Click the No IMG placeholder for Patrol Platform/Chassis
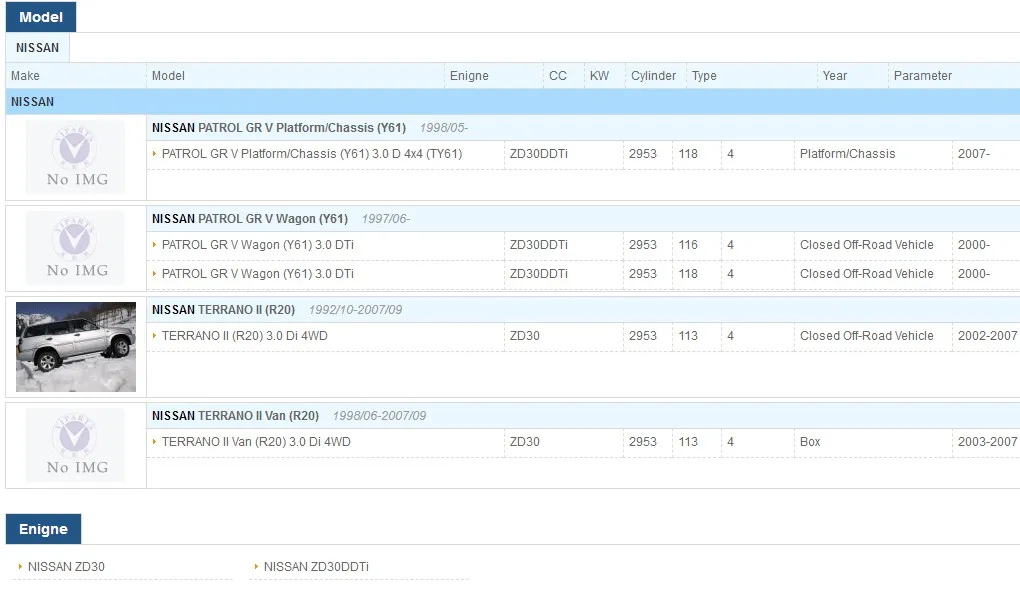 click(x=76, y=157)
